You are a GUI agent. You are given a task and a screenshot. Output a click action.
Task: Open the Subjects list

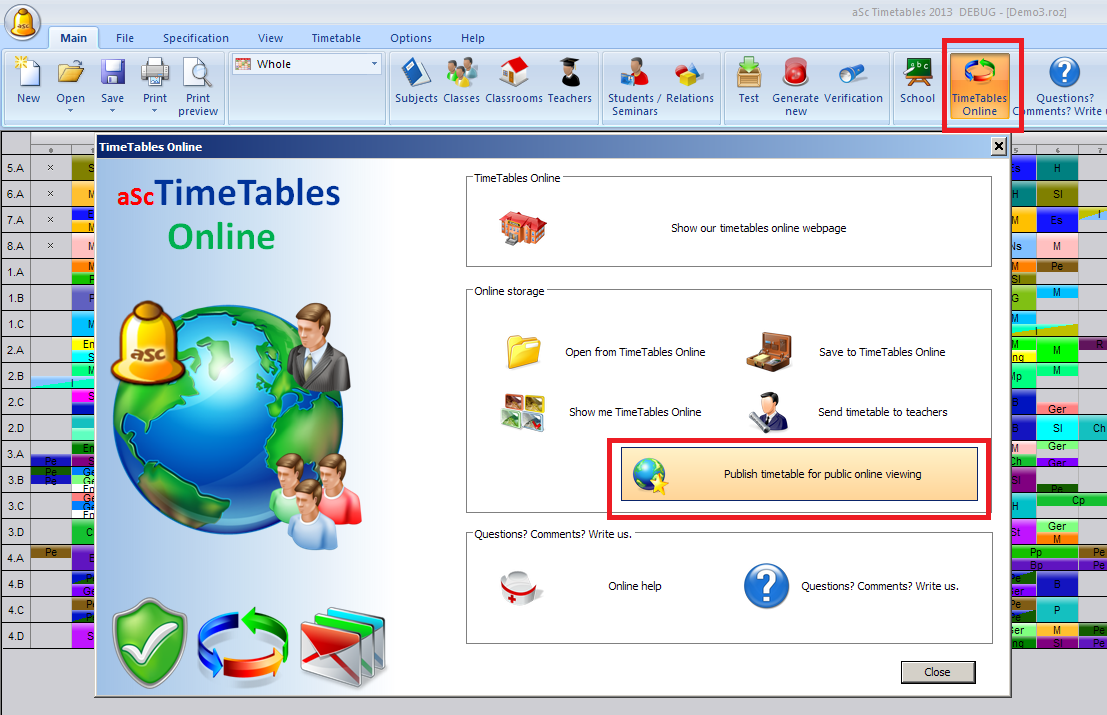click(x=417, y=81)
